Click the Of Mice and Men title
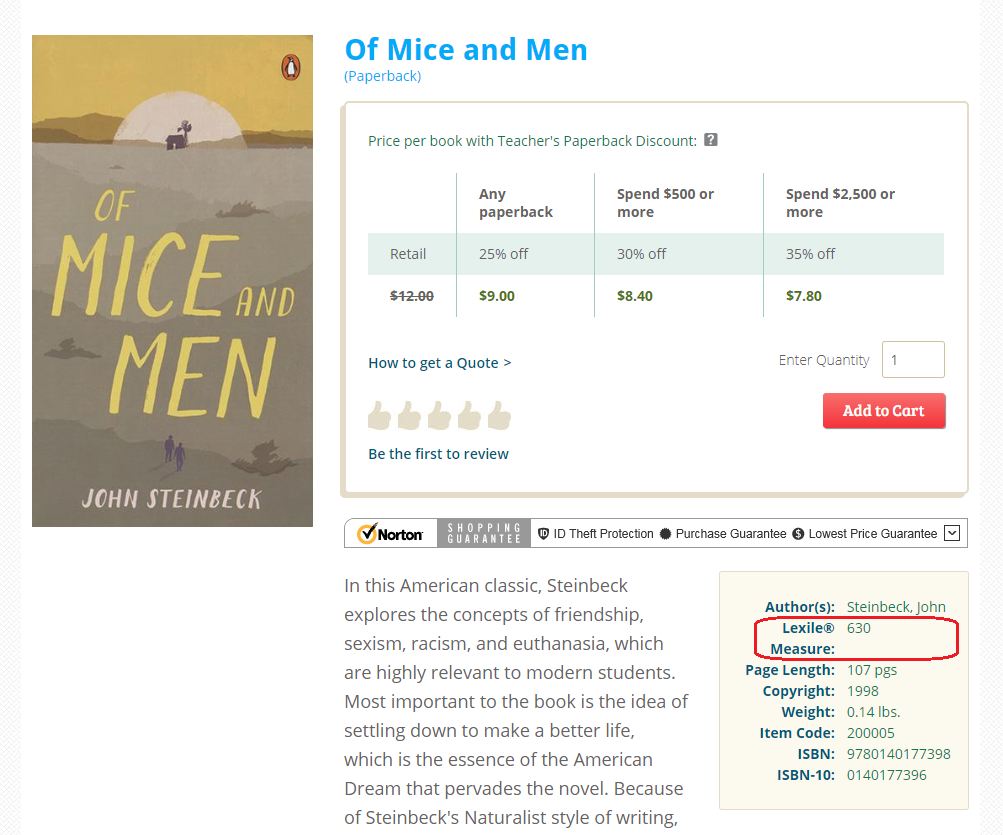Viewport: 1003px width, 835px height. [466, 50]
